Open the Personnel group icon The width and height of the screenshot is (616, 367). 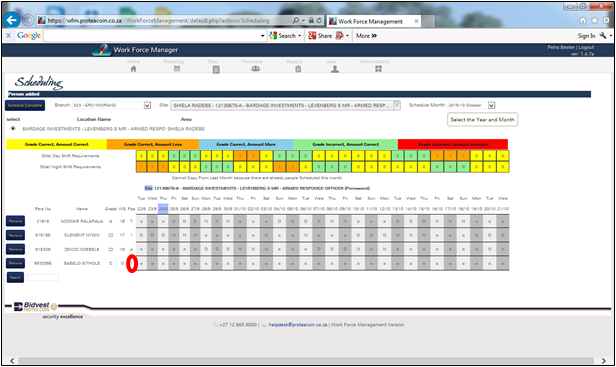pos(255,69)
